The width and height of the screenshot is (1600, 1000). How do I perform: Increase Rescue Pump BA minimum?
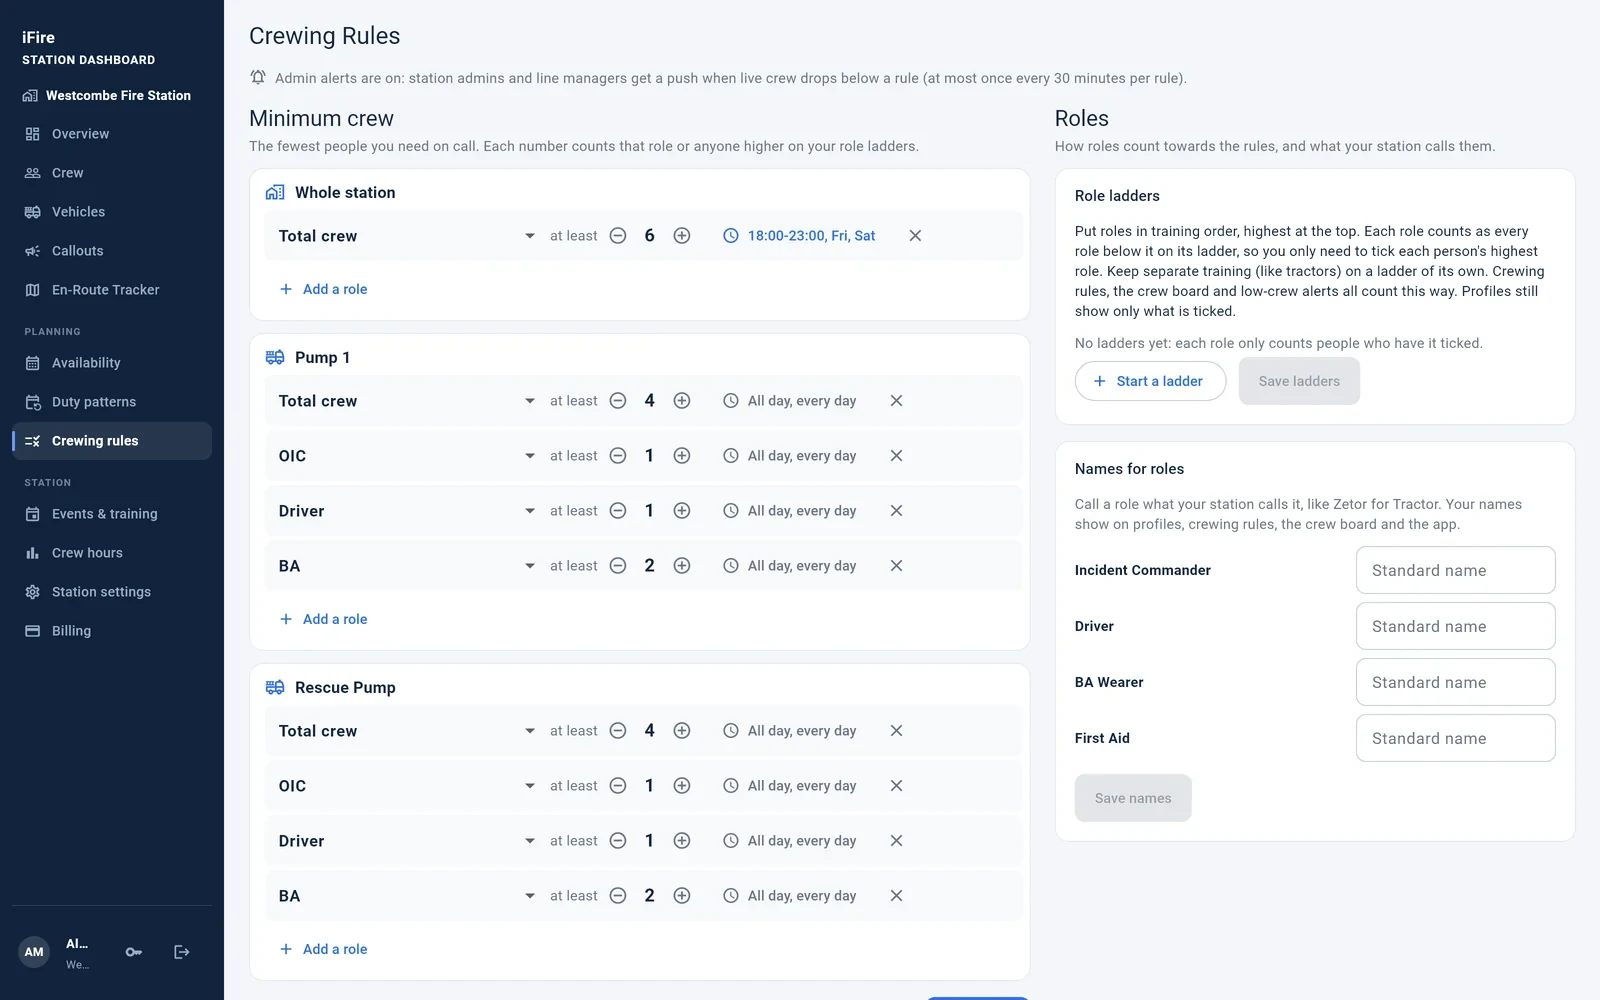[682, 896]
